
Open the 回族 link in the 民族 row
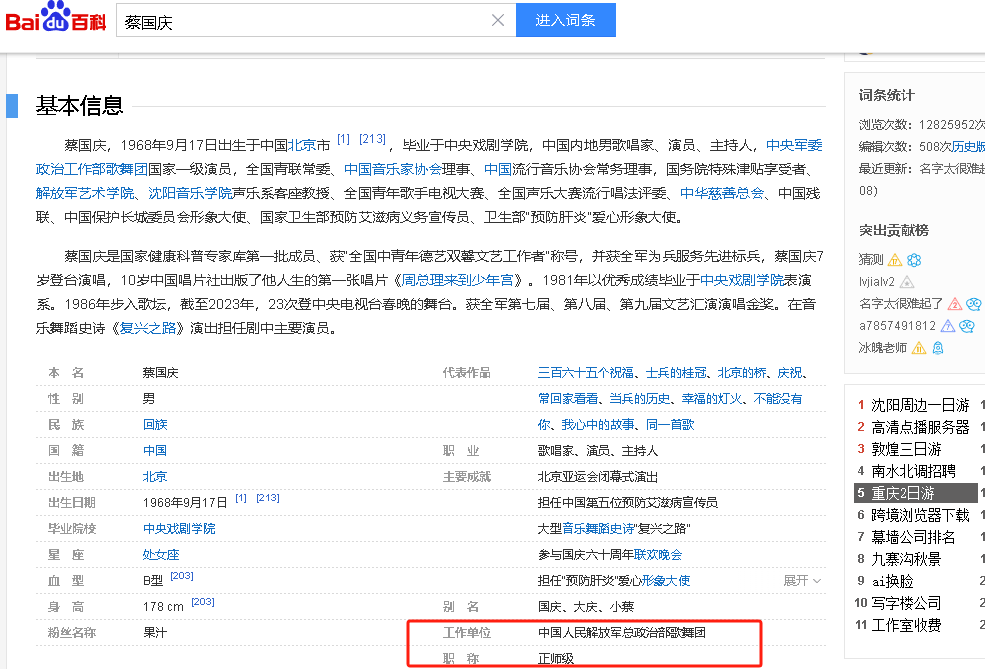point(155,425)
